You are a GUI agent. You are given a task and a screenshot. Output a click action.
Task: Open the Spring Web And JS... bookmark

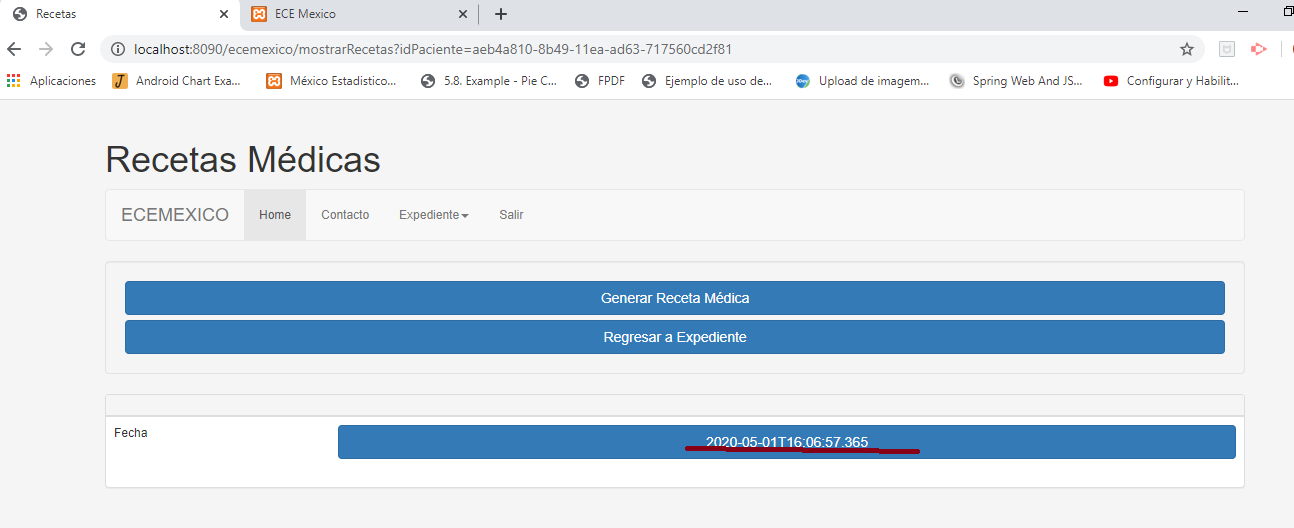point(1016,81)
